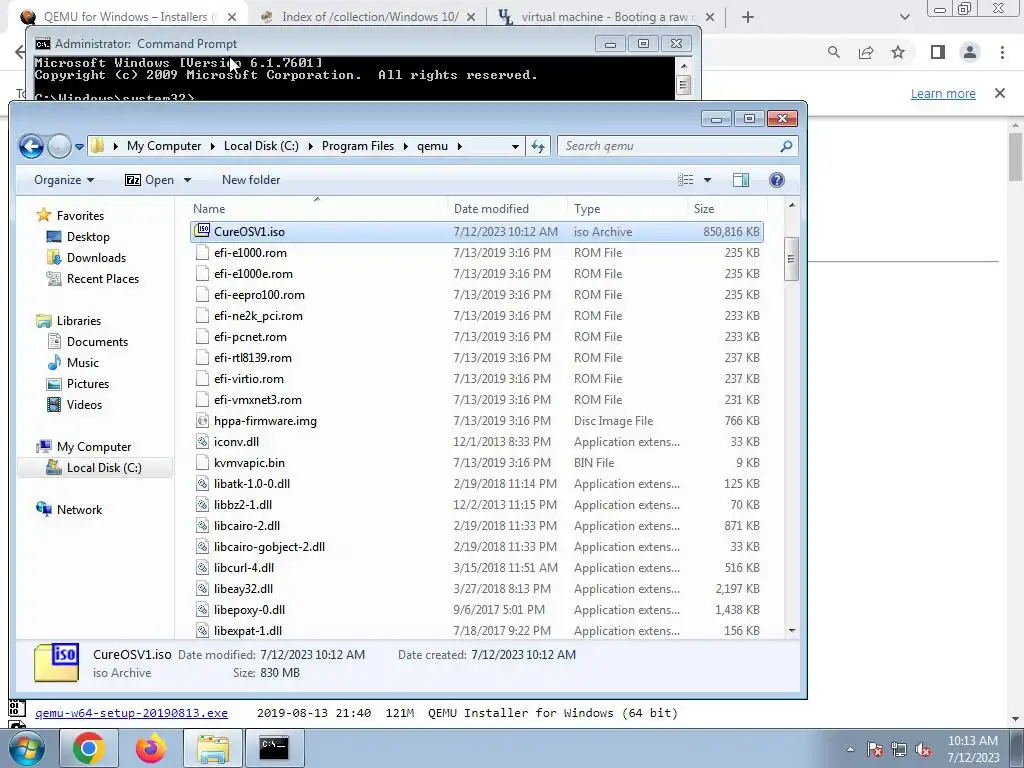Select hppa-firmware.img disc image icon

pyautogui.click(x=202, y=421)
